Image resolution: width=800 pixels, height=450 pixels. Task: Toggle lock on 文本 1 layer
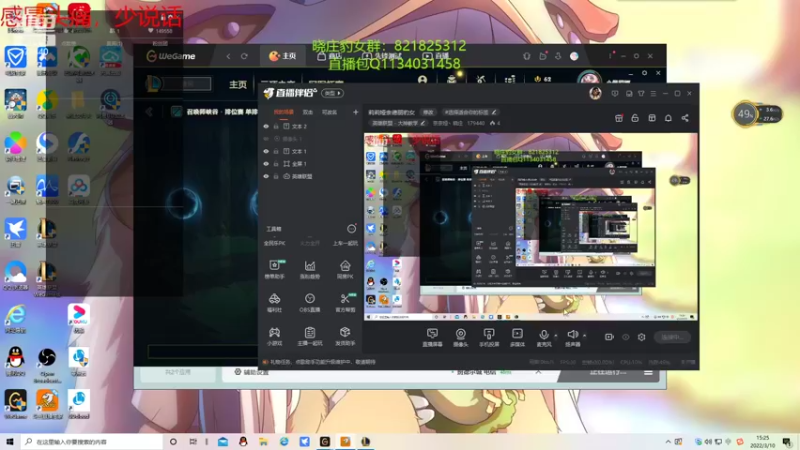[276, 151]
